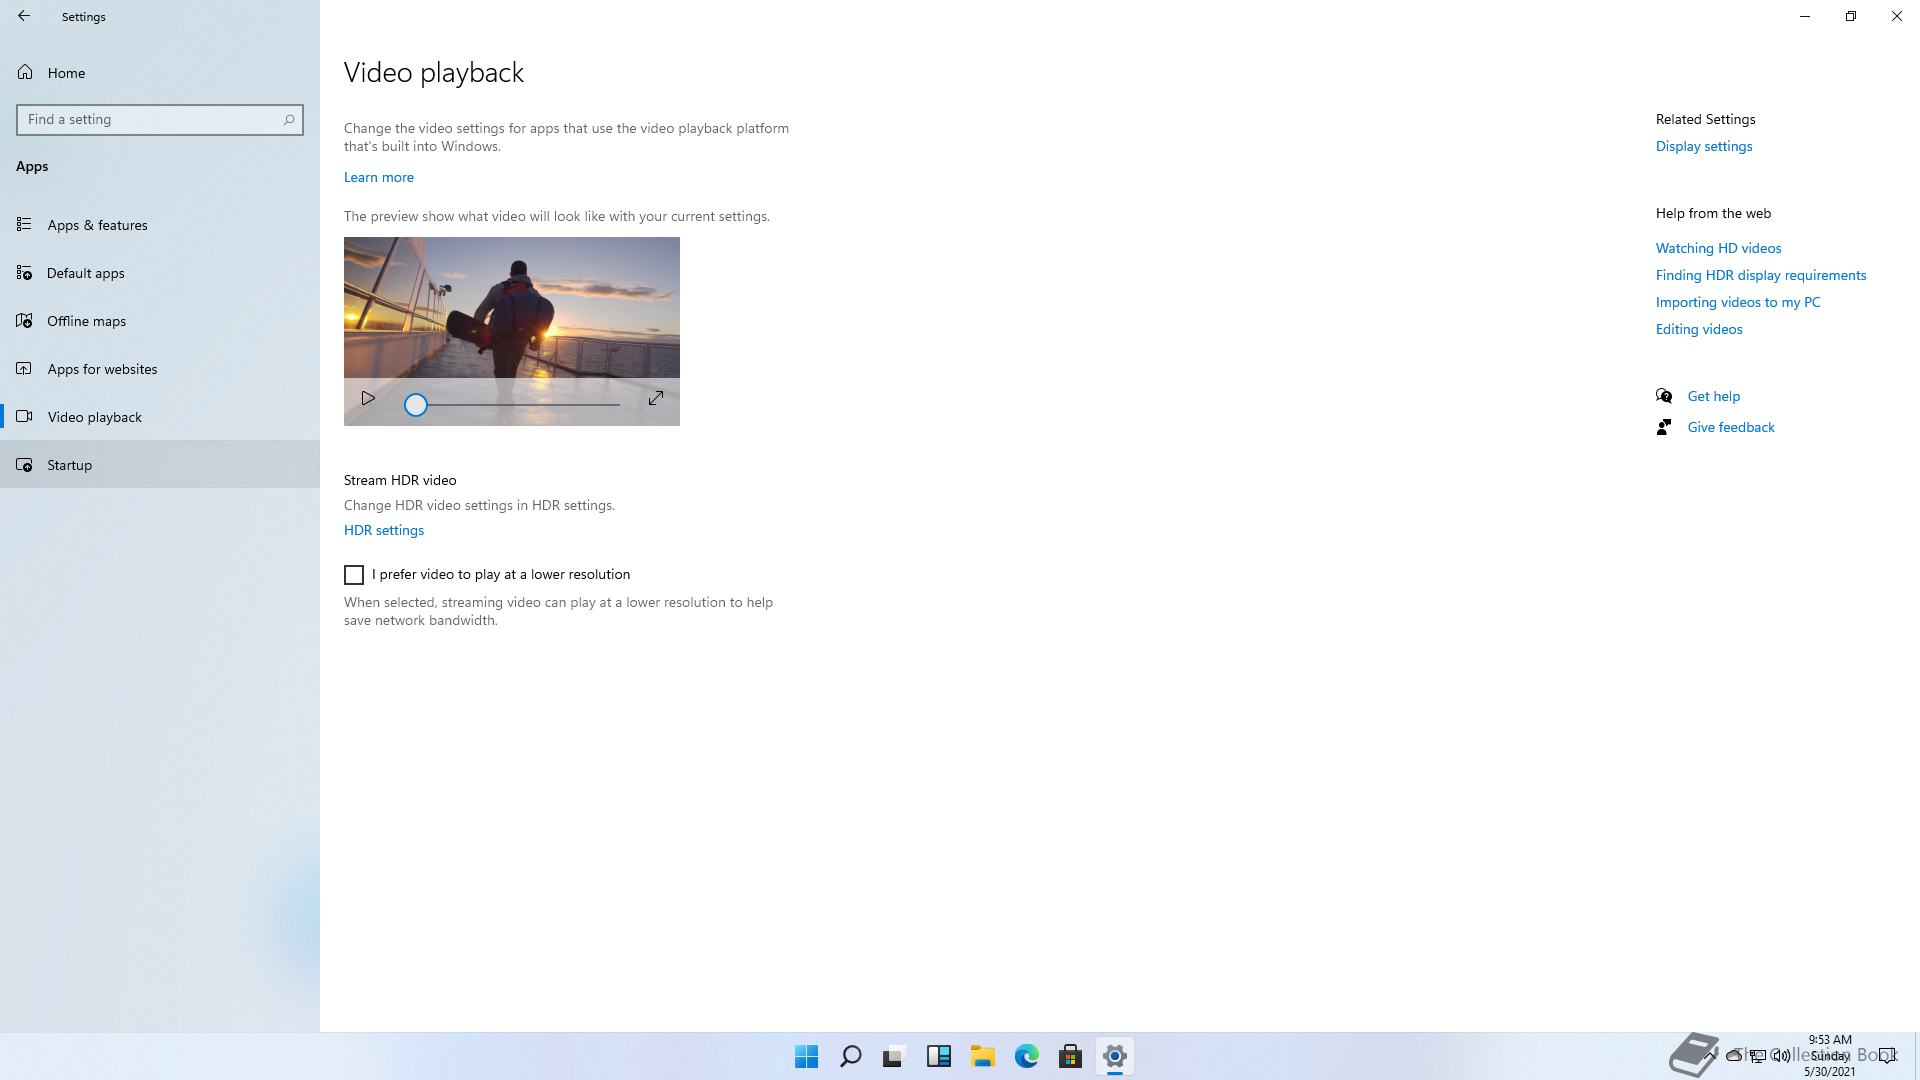The width and height of the screenshot is (1920, 1080).
Task: Open Widgets from taskbar
Action: pyautogui.click(x=938, y=1056)
